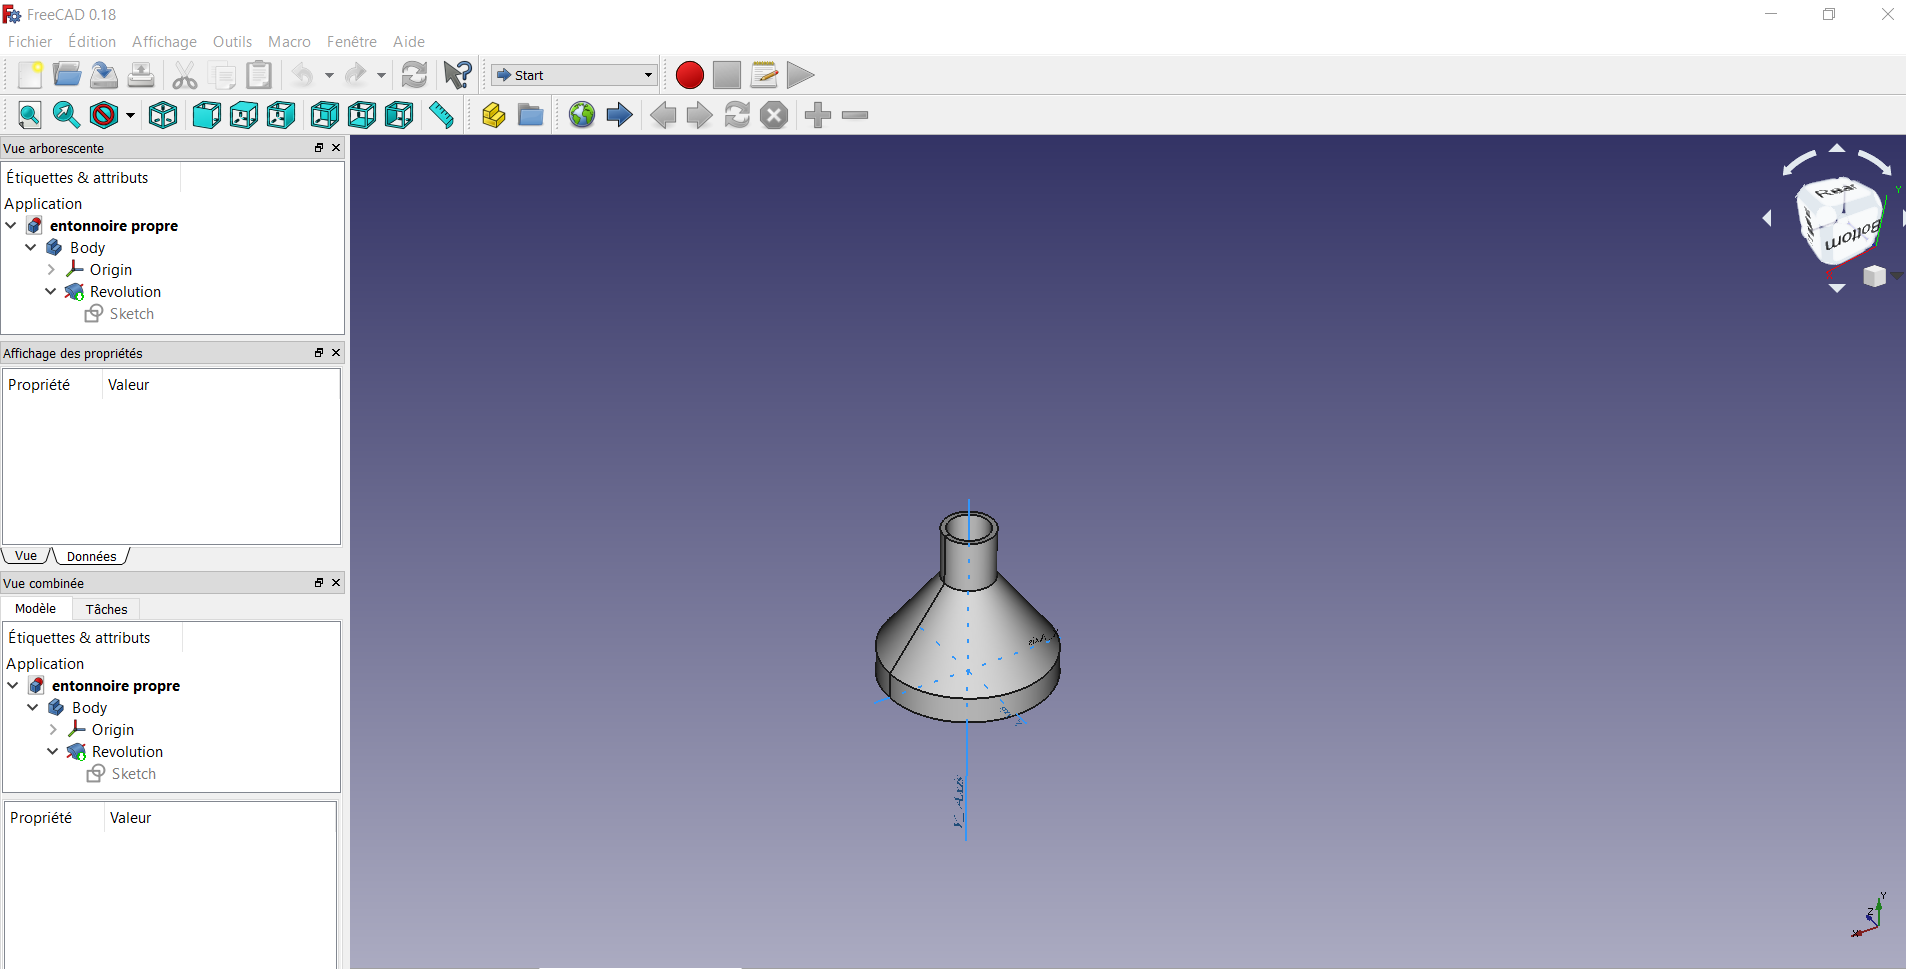Collapse Body node in lower Modèle tree
The height and width of the screenshot is (969, 1906).
coord(33,708)
